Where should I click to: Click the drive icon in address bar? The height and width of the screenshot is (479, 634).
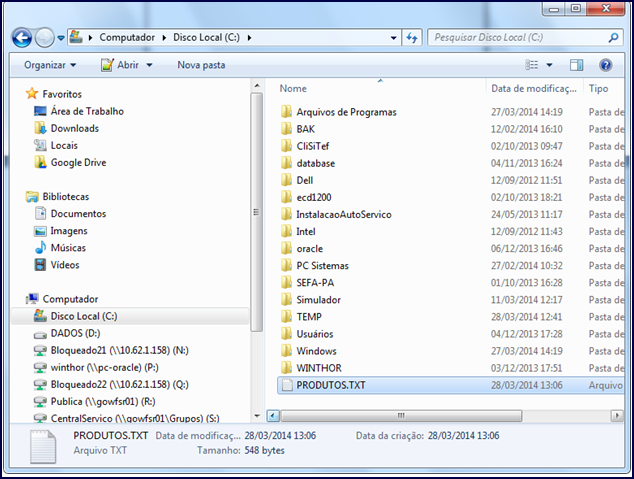tap(76, 37)
